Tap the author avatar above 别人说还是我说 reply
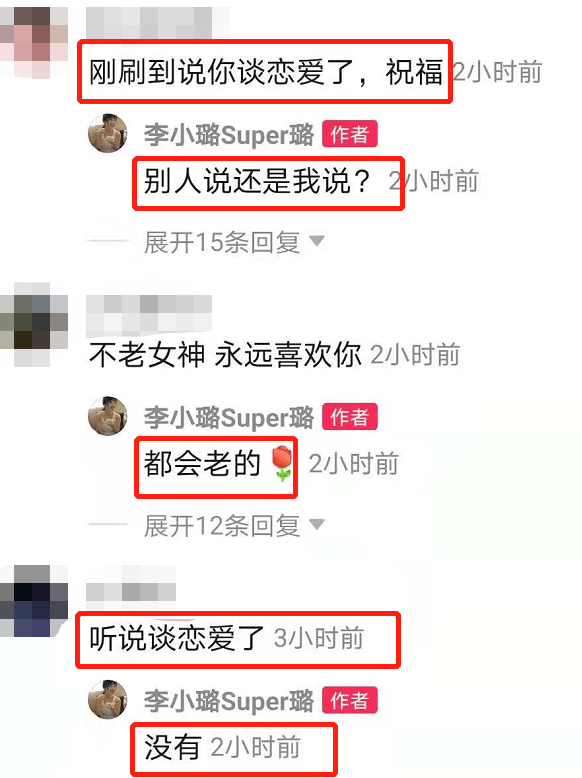The width and height of the screenshot is (582, 778). [108, 133]
